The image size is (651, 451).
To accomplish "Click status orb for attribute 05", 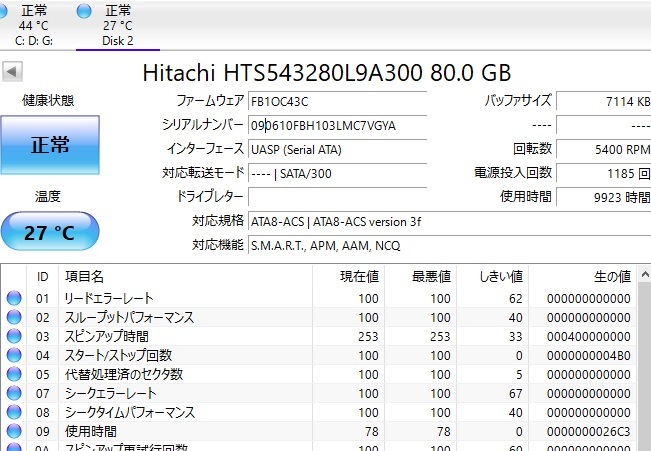I will (14, 375).
